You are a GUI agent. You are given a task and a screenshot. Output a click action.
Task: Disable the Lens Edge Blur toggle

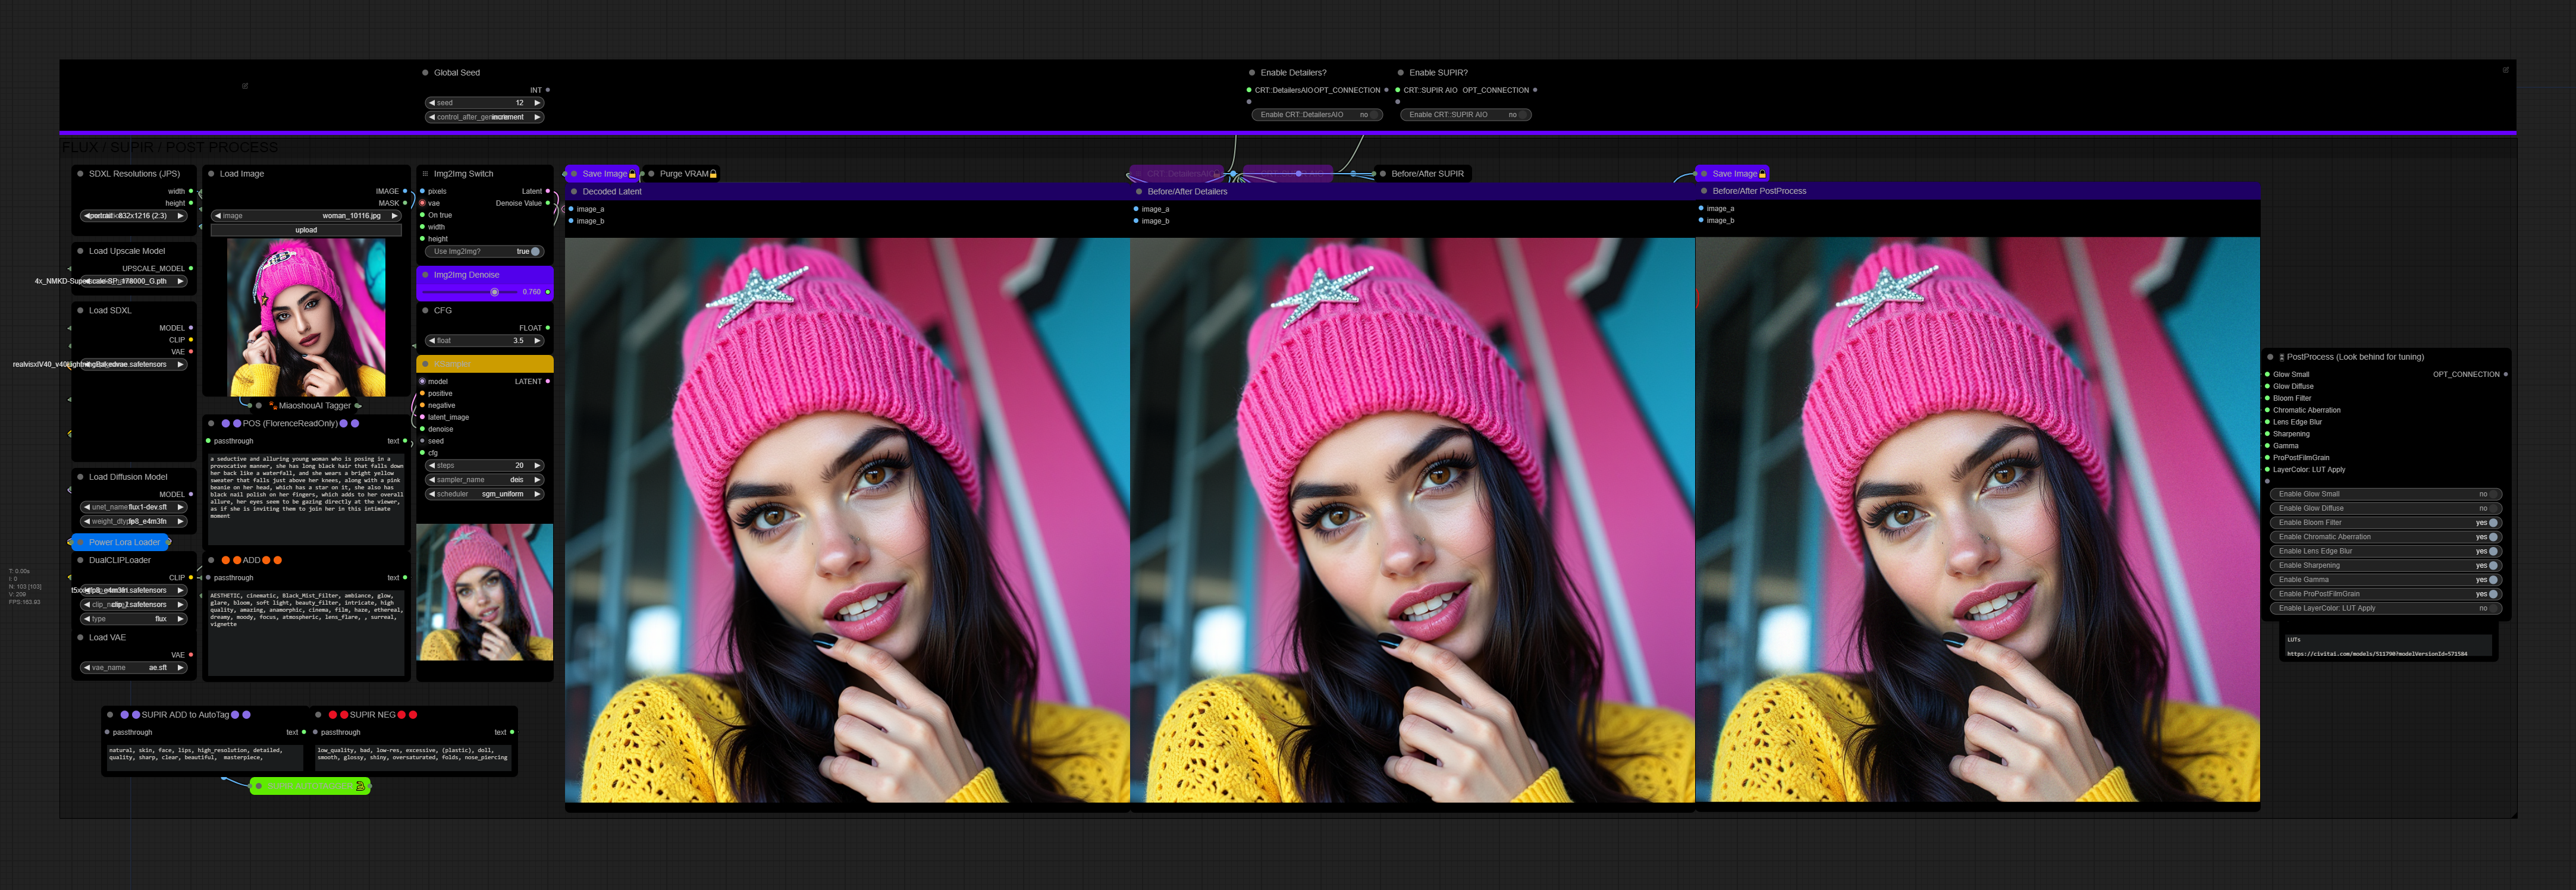pyautogui.click(x=2386, y=551)
